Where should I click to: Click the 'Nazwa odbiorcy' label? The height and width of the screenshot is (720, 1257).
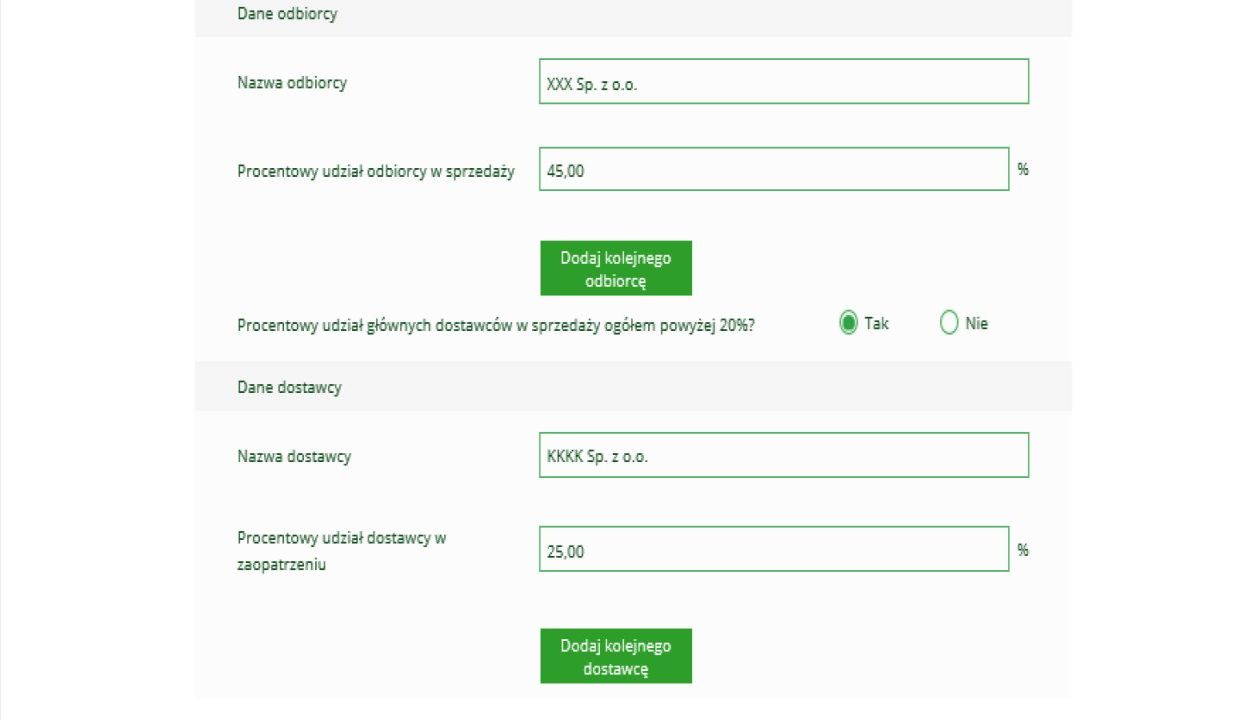[x=292, y=83]
